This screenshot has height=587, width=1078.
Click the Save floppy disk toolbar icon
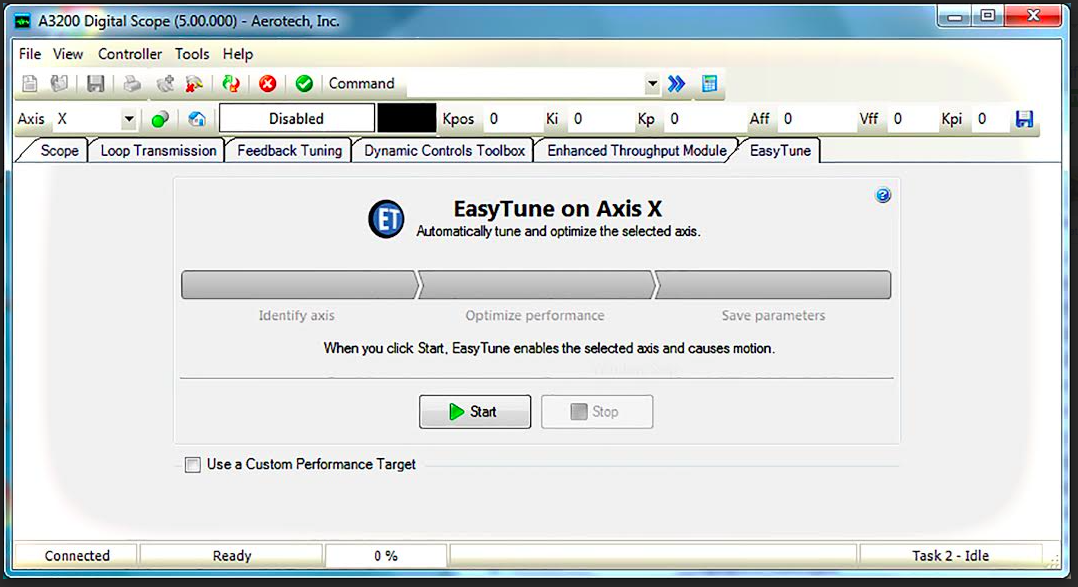[x=96, y=84]
